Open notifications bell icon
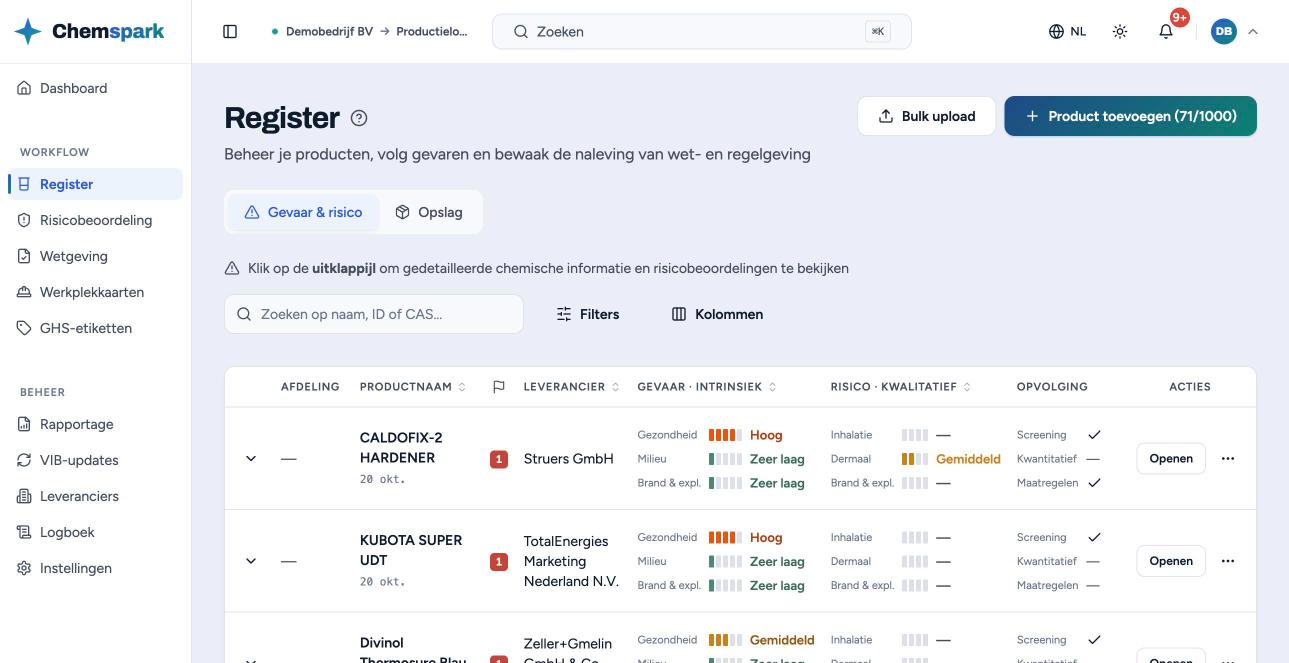 click(1166, 32)
